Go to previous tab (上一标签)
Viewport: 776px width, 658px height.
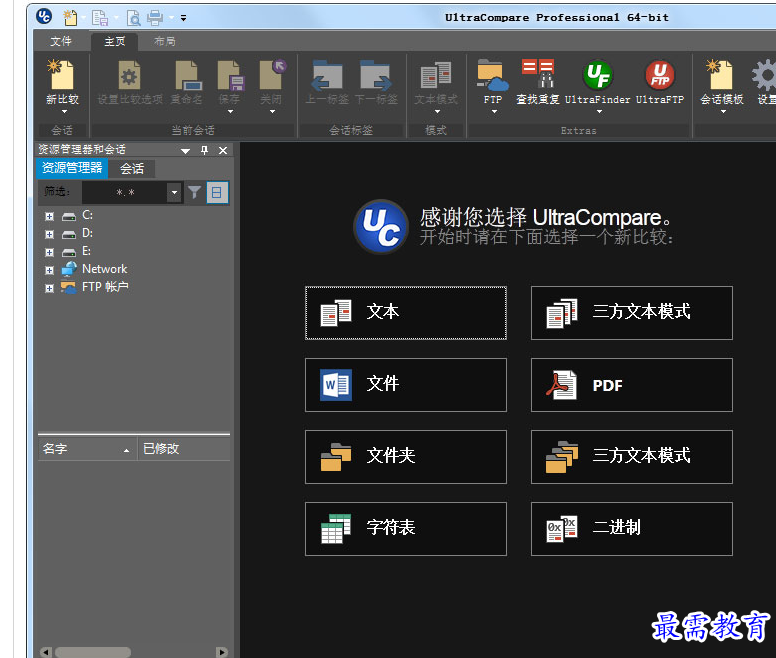pos(327,75)
